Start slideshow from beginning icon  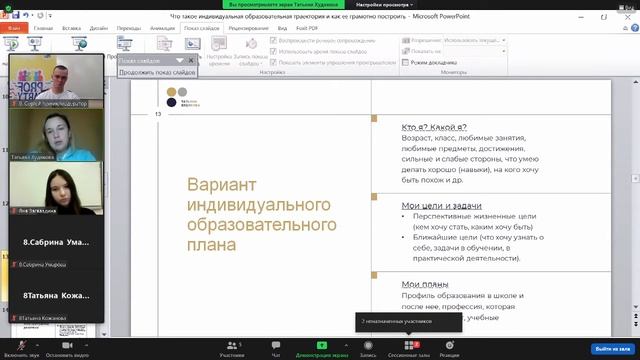(11, 44)
